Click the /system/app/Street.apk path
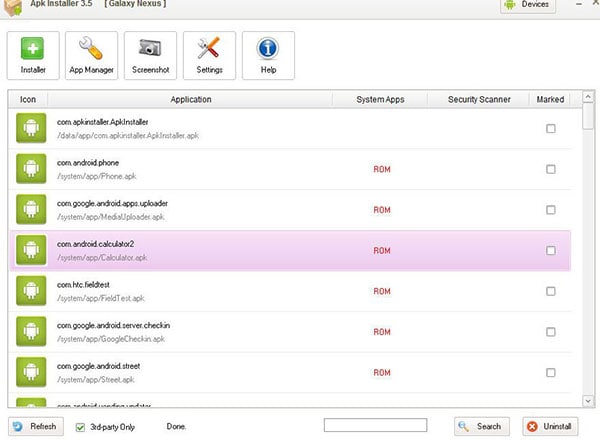The height and width of the screenshot is (440, 600). [x=96, y=380]
